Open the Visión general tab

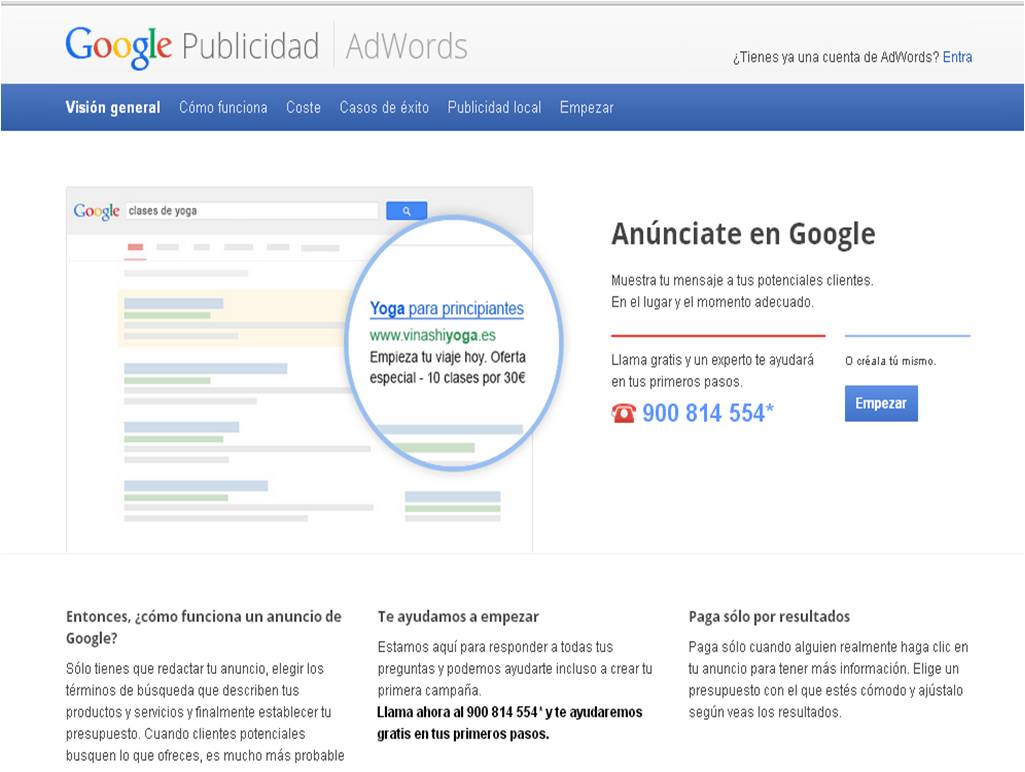pos(113,108)
